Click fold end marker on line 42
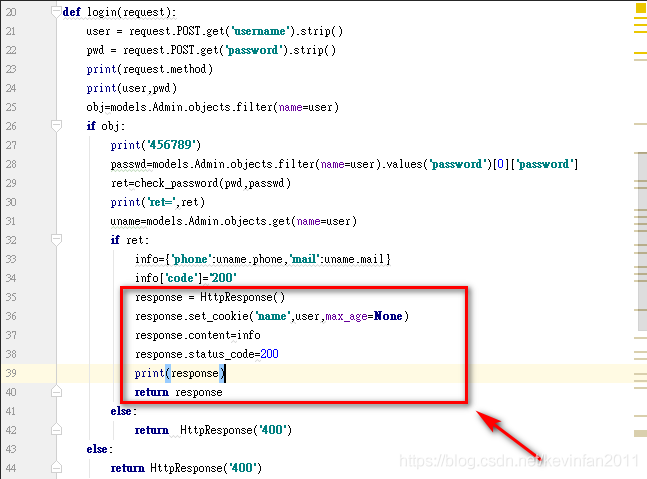Image resolution: width=647 pixels, height=479 pixels. tap(57, 429)
